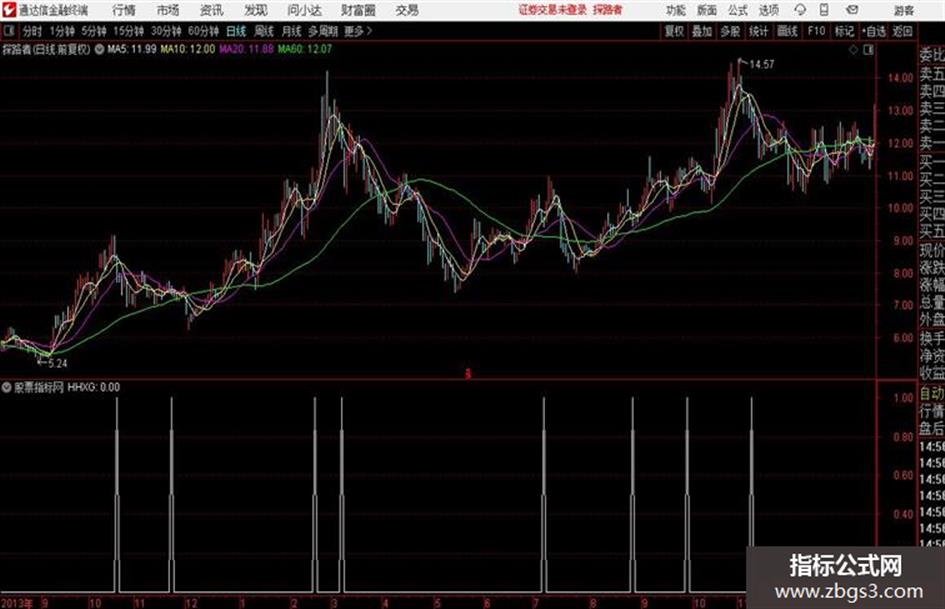The image size is (945, 609).
Task: Expand HHXG sub-chart indicator dropdown arrow
Action: [x=7, y=387]
